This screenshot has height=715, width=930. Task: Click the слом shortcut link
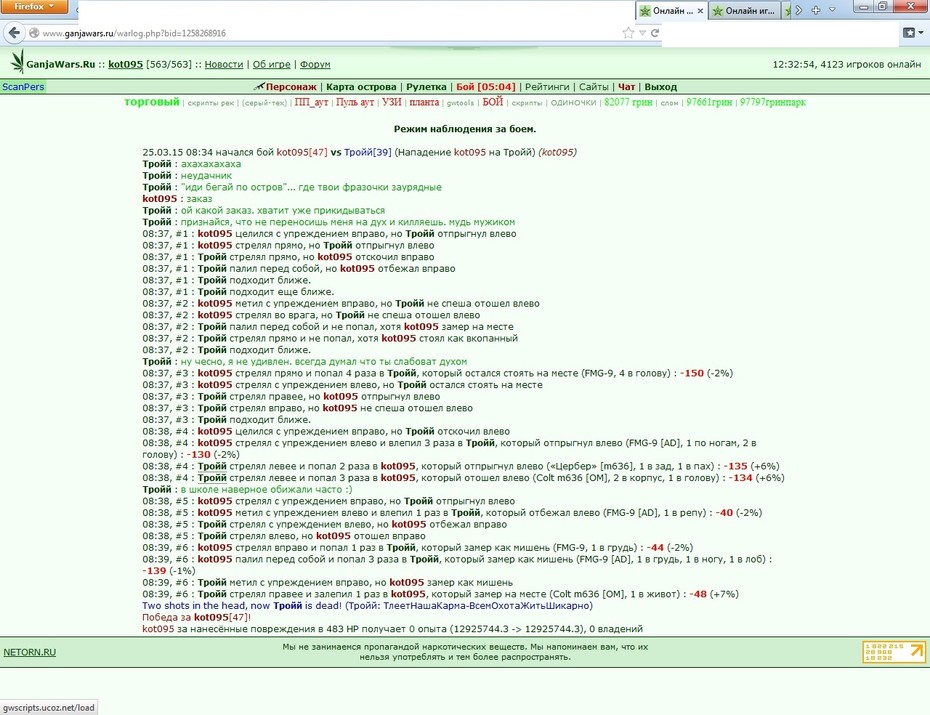(x=669, y=103)
